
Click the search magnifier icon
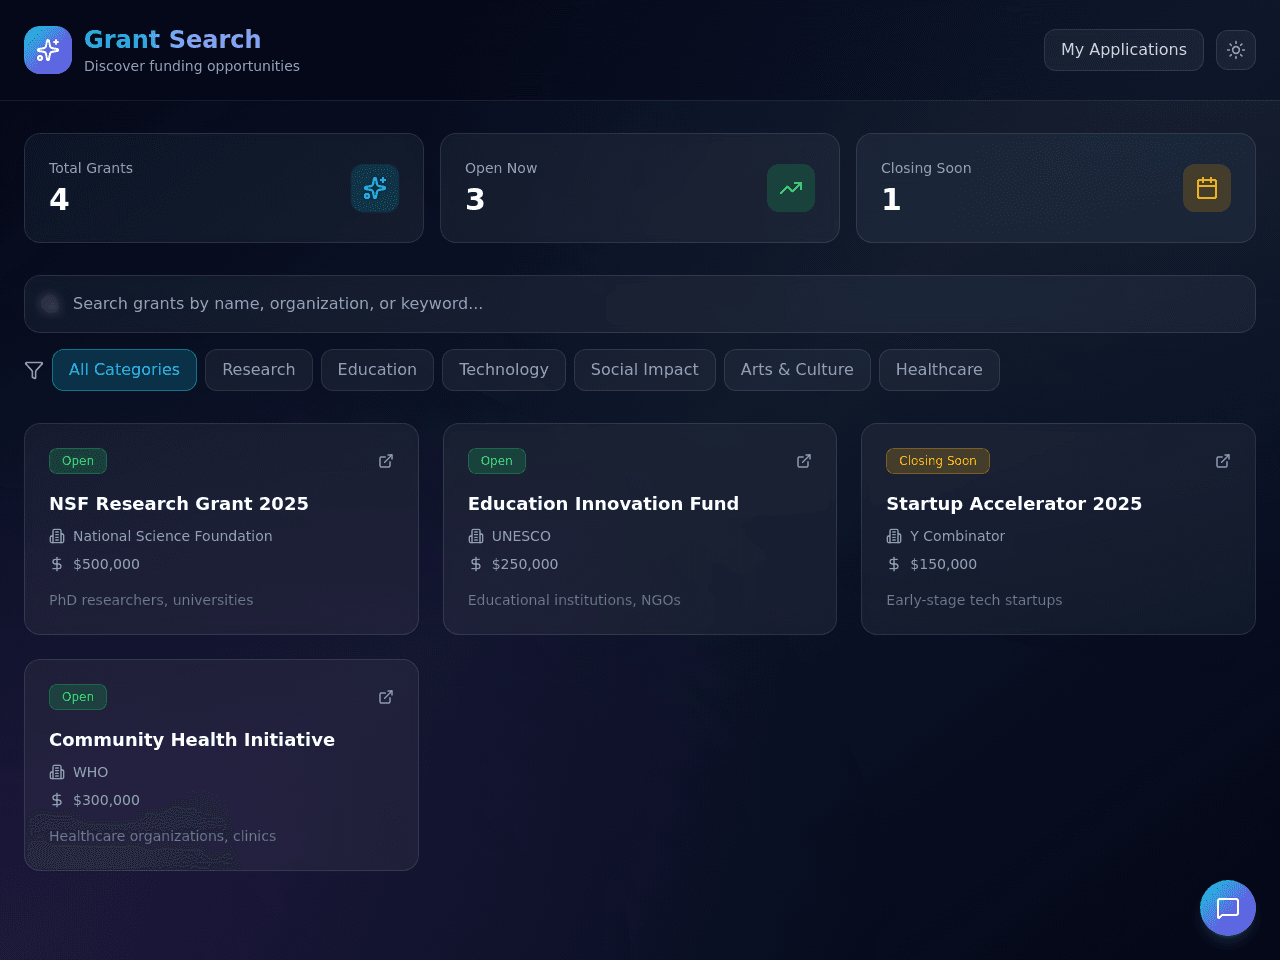(50, 304)
